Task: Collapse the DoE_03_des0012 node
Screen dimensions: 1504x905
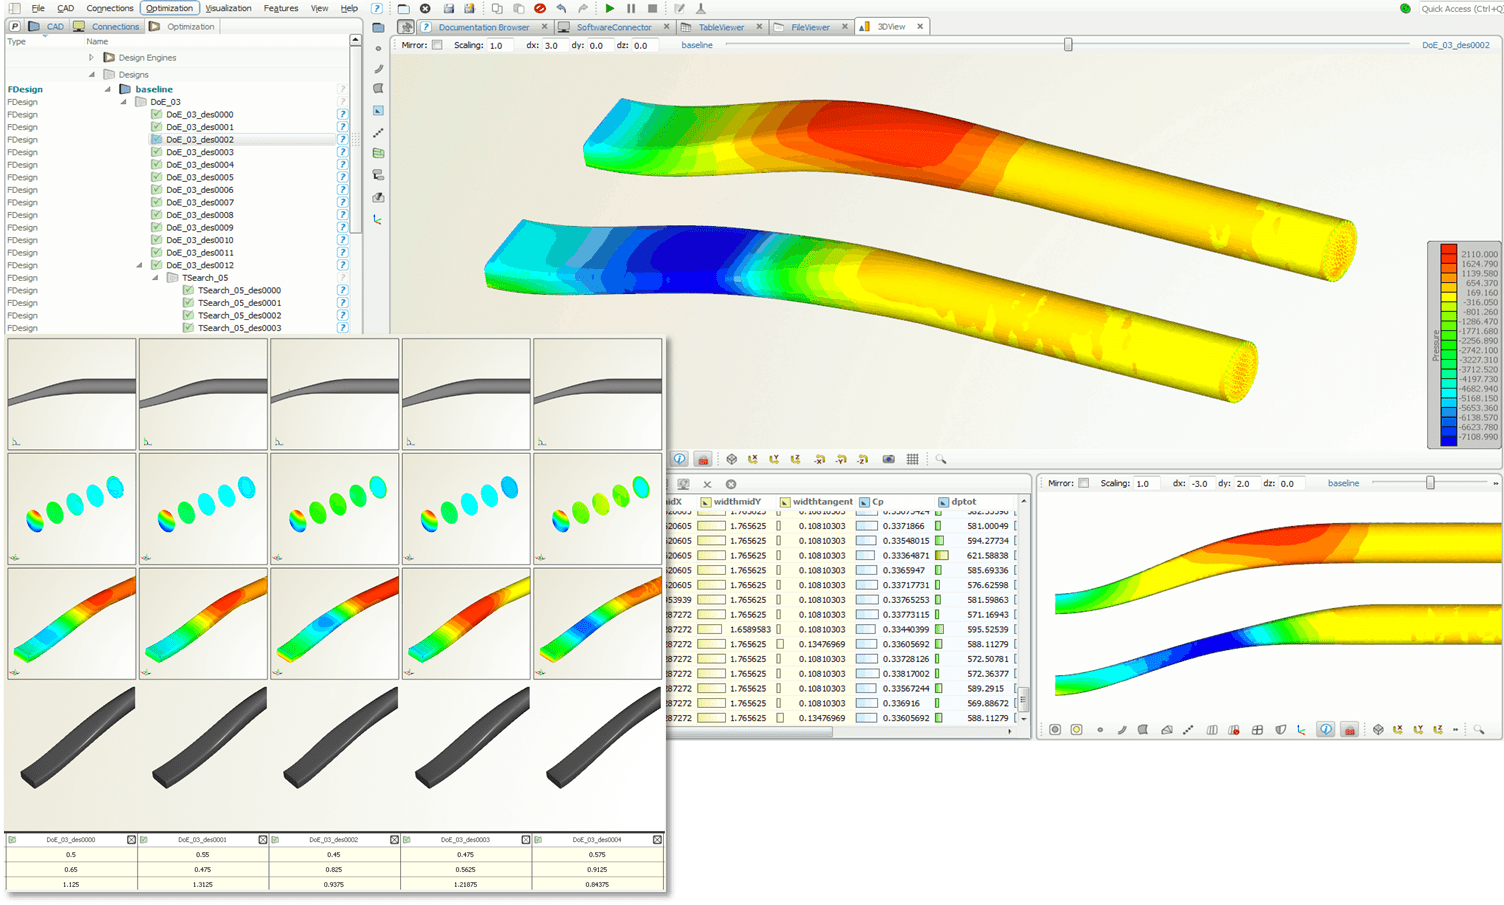Action: pos(139,265)
